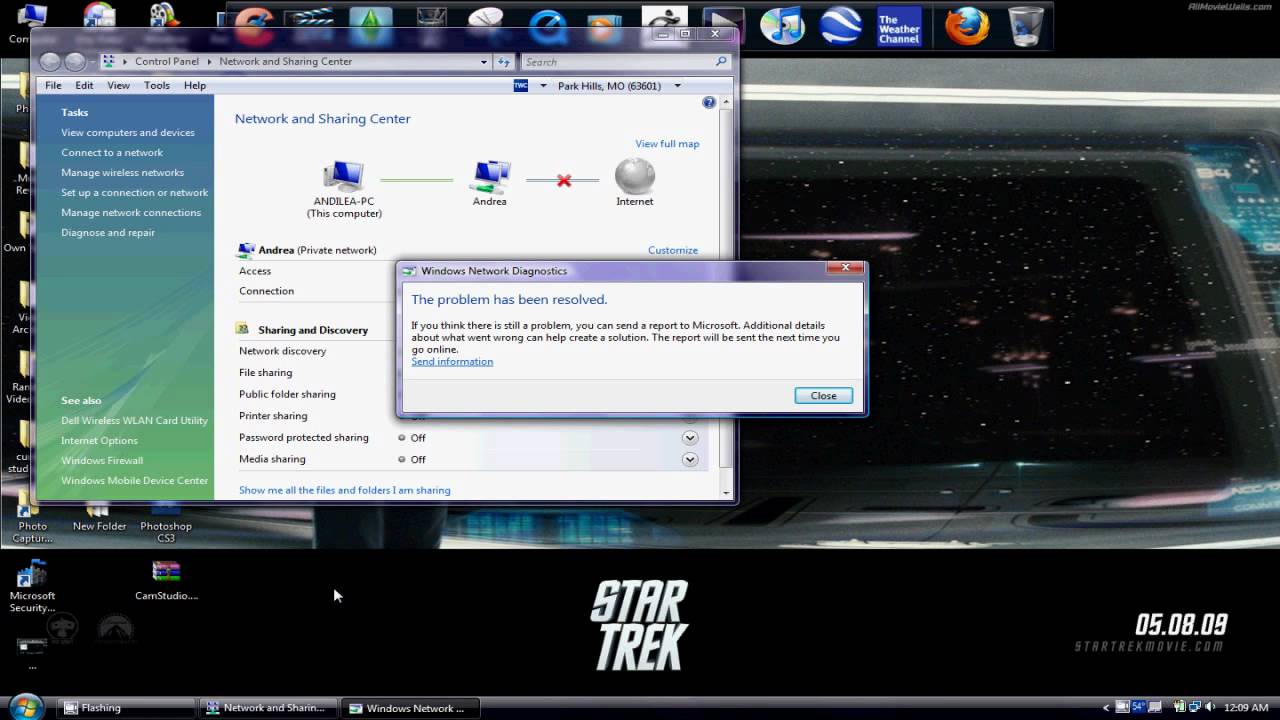Open the Help menu

(195, 86)
